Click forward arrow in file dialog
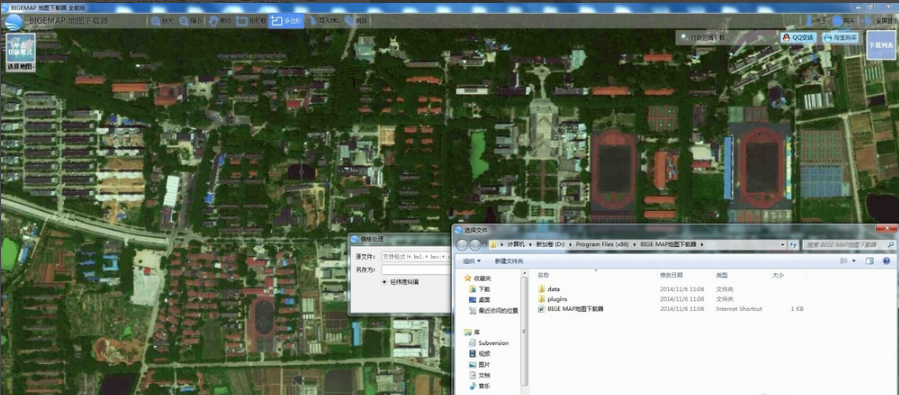 coord(475,245)
